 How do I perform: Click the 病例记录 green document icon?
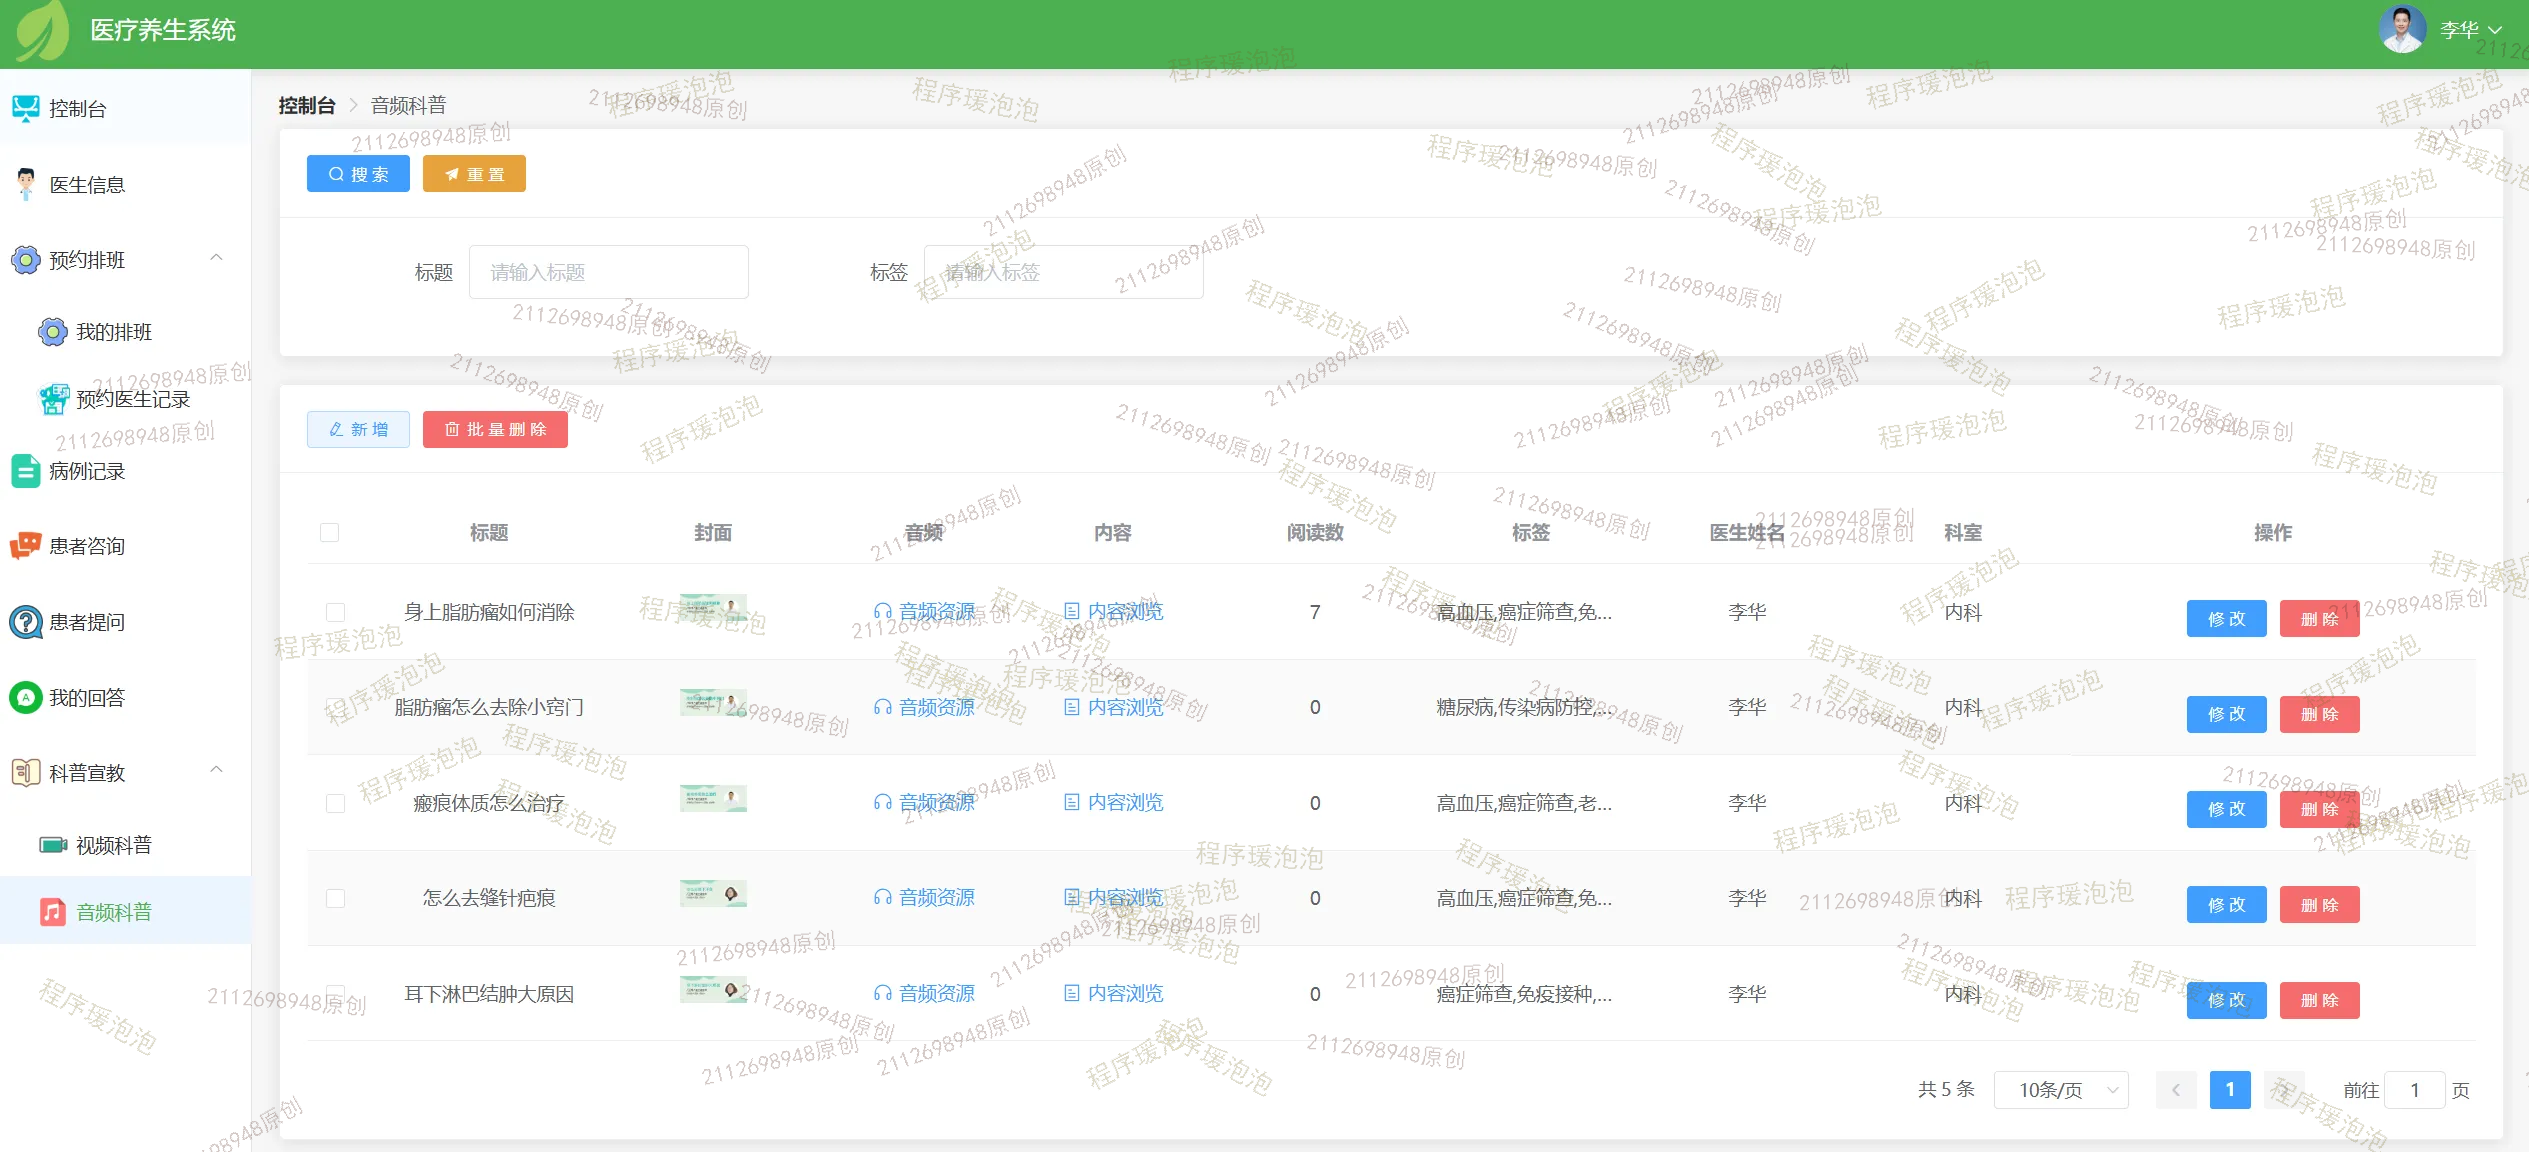click(x=26, y=471)
